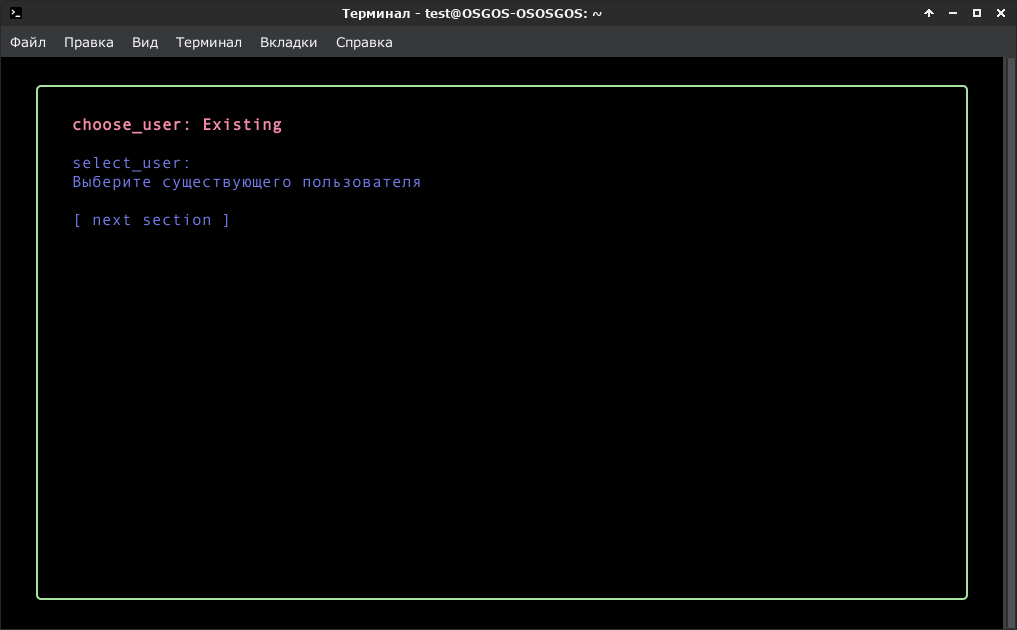Click empty area inside the green frame
Image resolution: width=1017 pixels, height=630 pixels.
click(x=502, y=415)
